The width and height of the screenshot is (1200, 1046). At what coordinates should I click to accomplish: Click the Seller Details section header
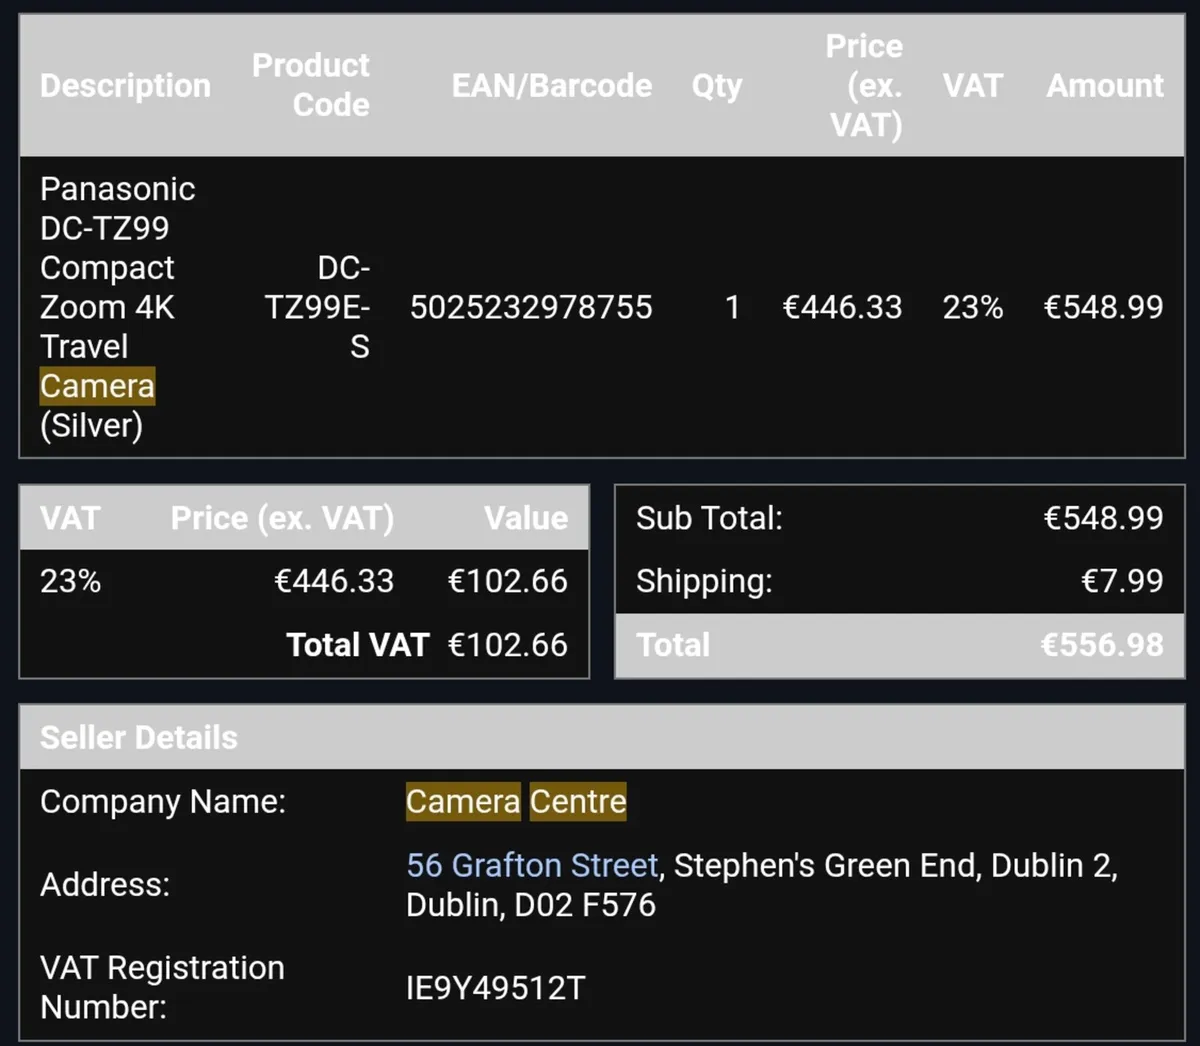pos(139,738)
